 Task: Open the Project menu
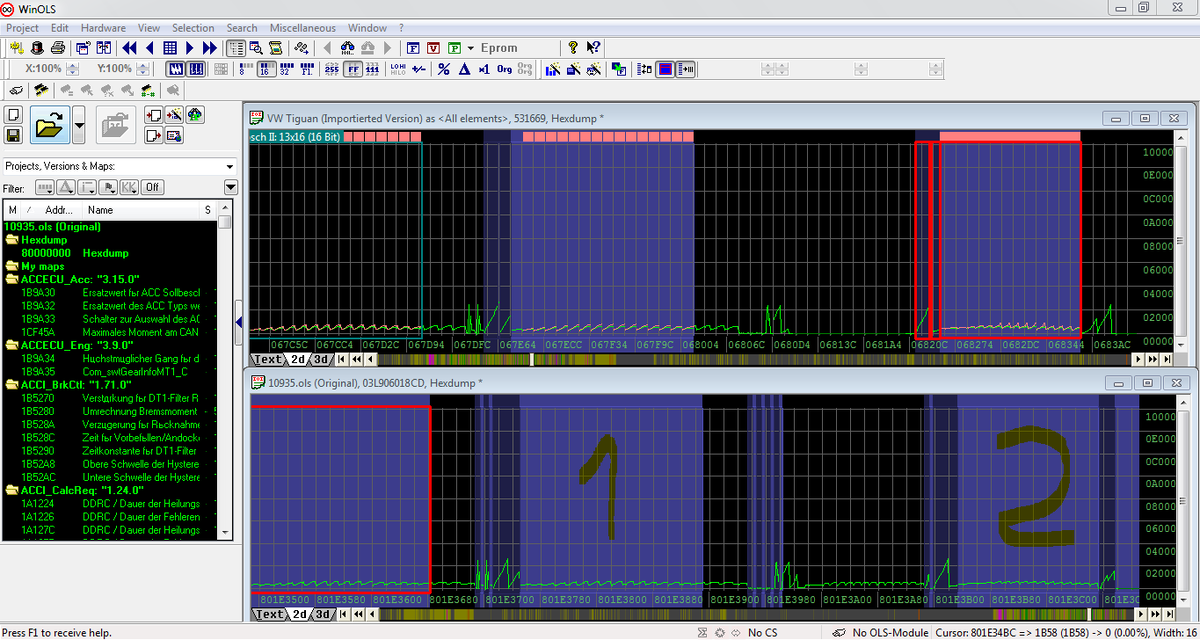23,28
